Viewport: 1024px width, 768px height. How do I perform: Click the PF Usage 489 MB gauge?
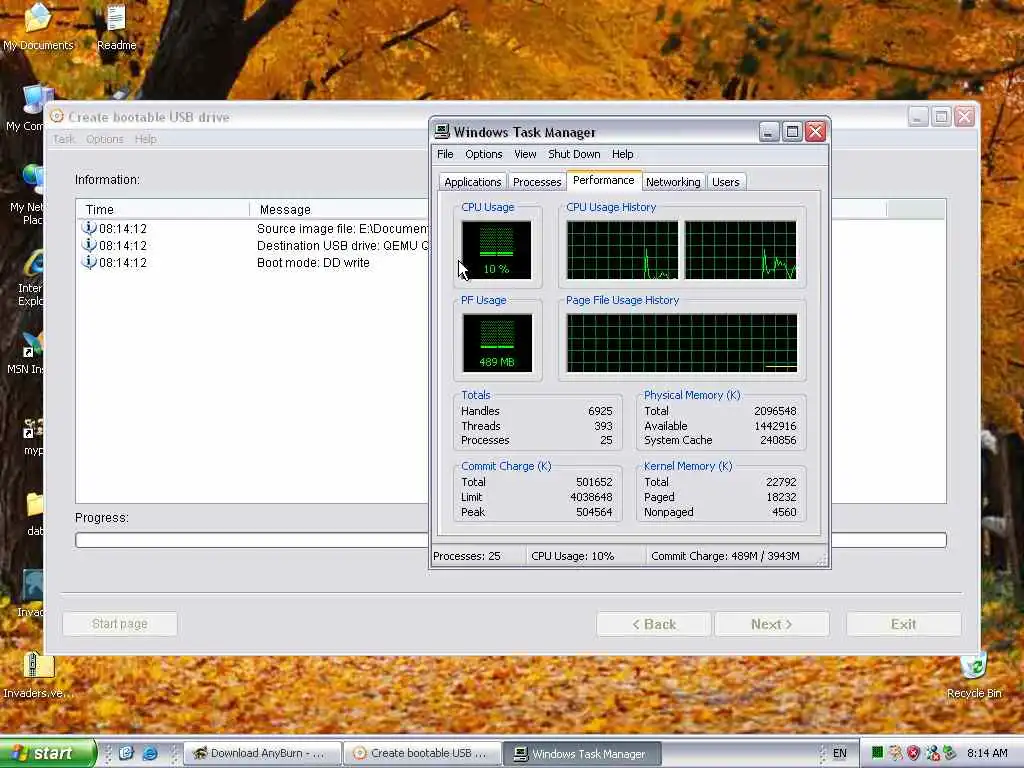[x=497, y=343]
